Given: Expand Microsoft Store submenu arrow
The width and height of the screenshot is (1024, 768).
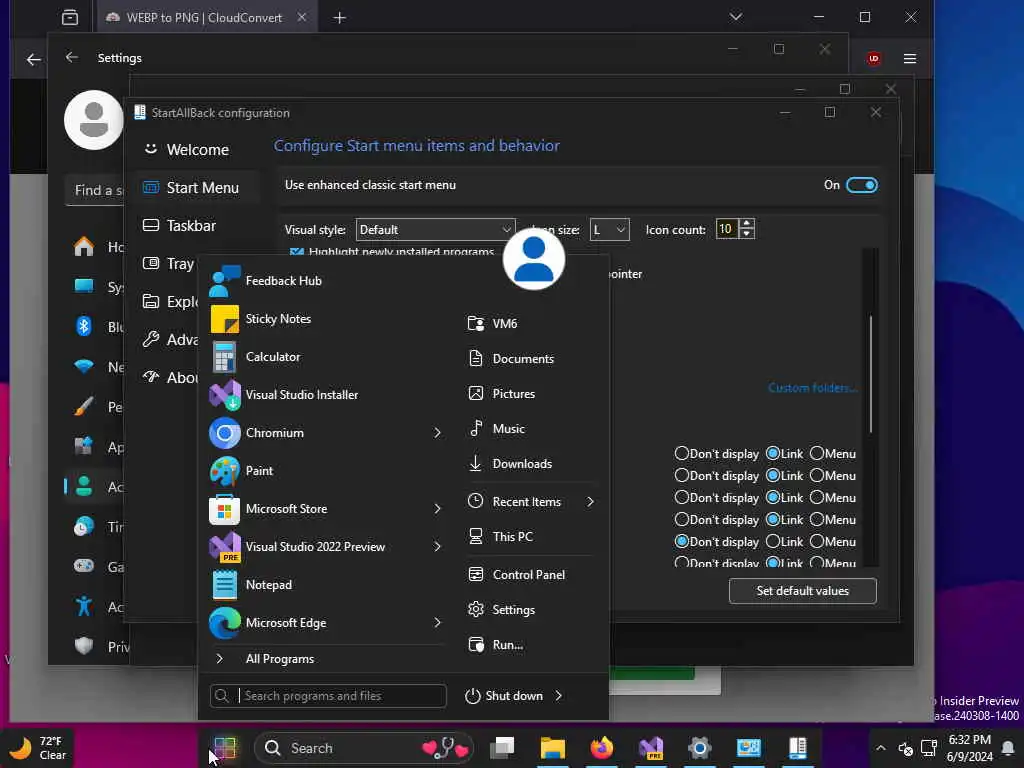Looking at the screenshot, I should [438, 509].
